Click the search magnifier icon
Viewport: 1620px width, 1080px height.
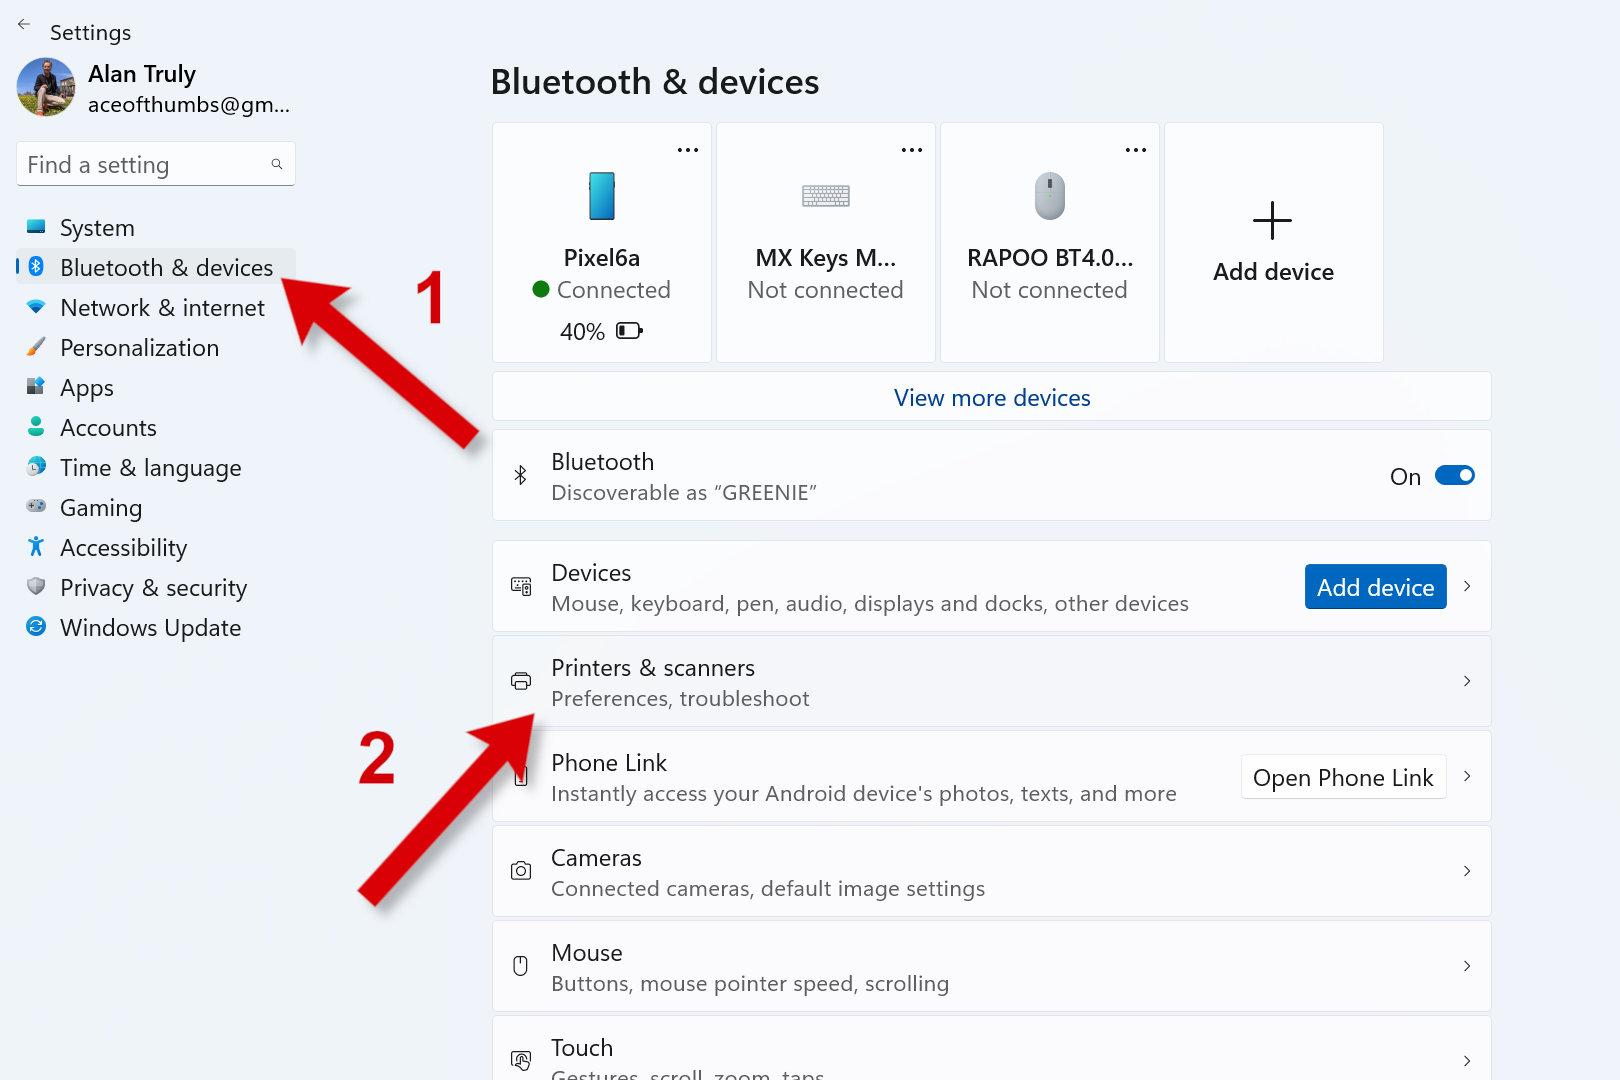(277, 164)
